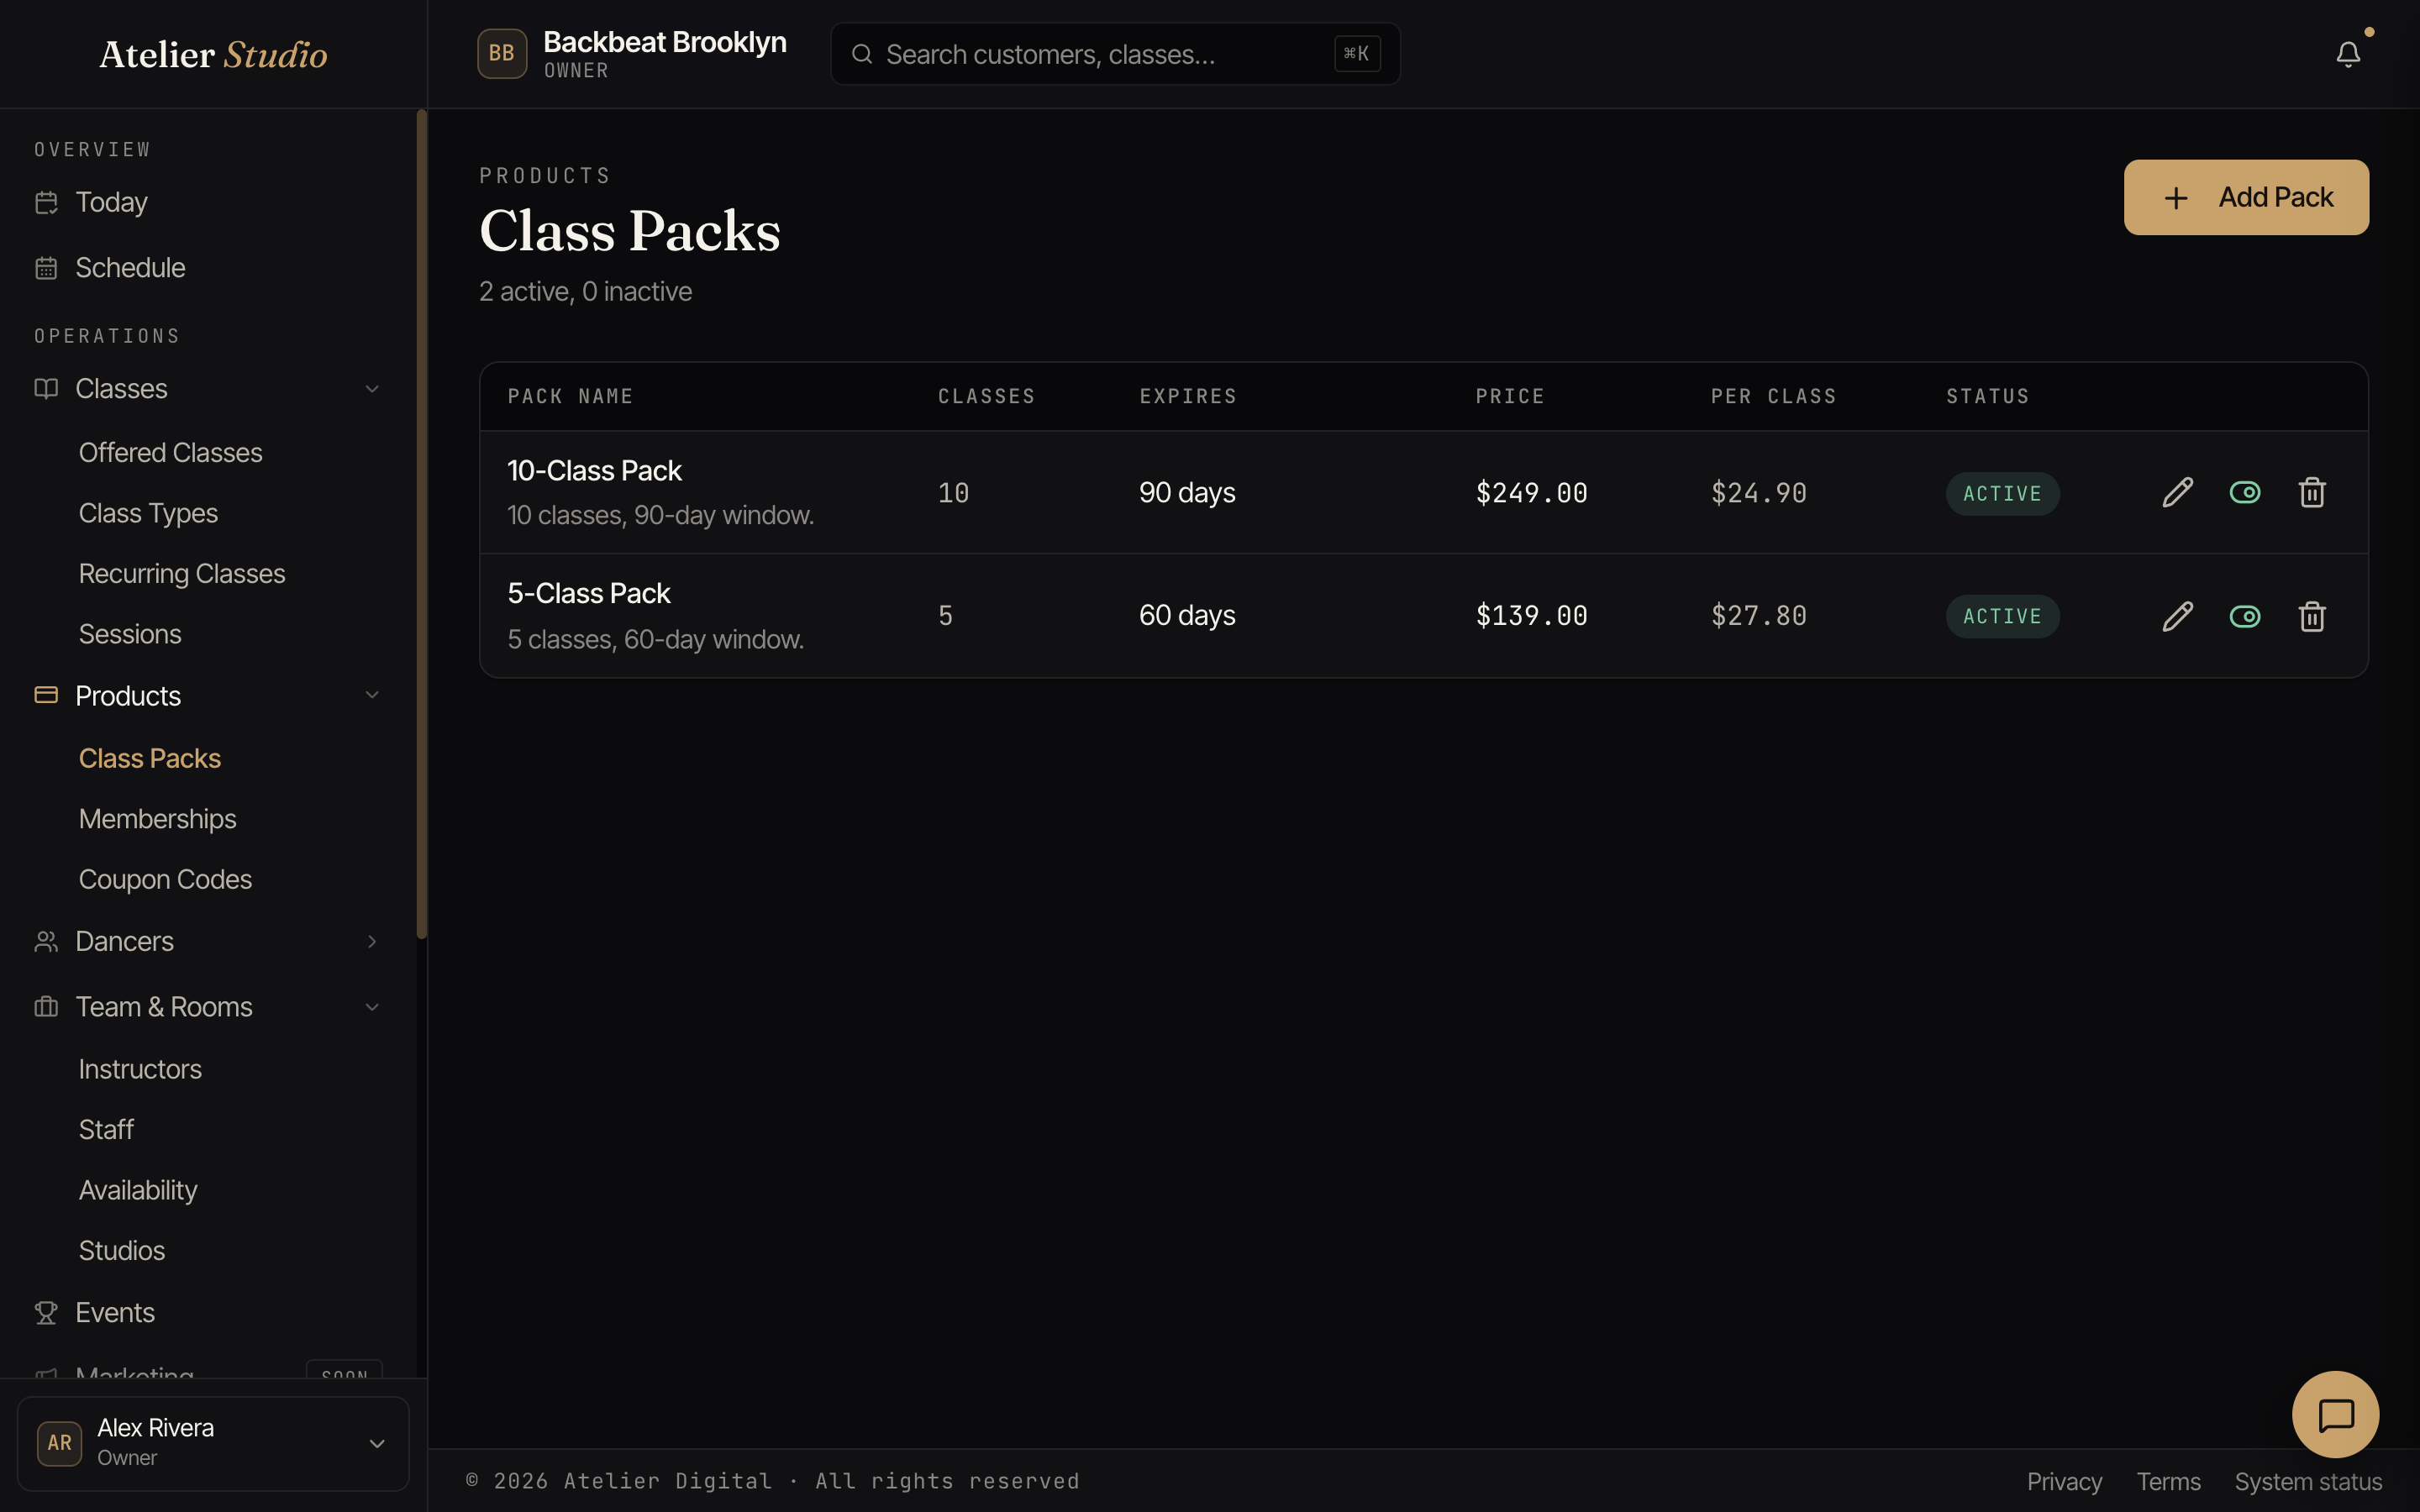Click the sidebar scrollbar
Screen dimensions: 2420x1512
[x=422, y=524]
